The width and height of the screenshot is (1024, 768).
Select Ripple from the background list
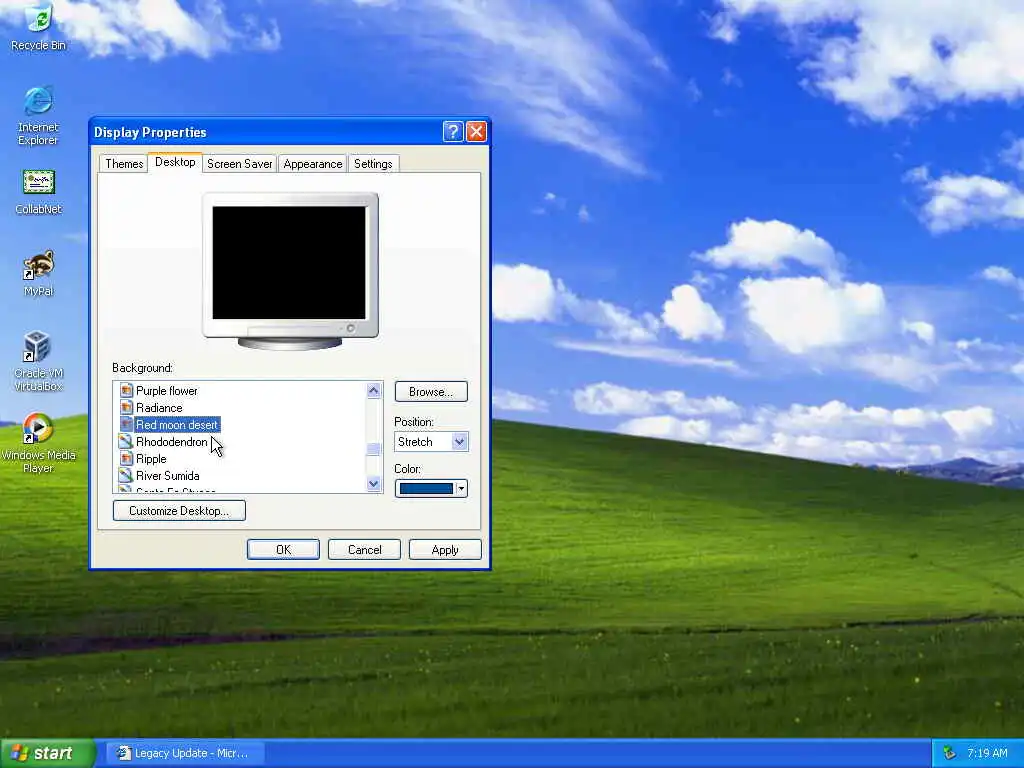coord(151,458)
